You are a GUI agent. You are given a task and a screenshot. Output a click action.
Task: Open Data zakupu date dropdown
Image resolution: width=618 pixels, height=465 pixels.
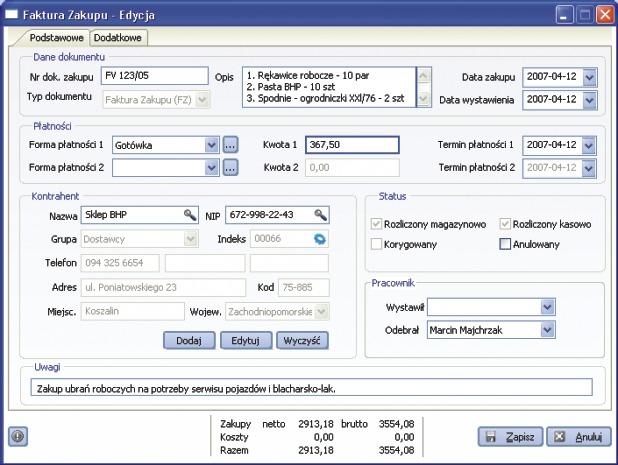tap(589, 77)
